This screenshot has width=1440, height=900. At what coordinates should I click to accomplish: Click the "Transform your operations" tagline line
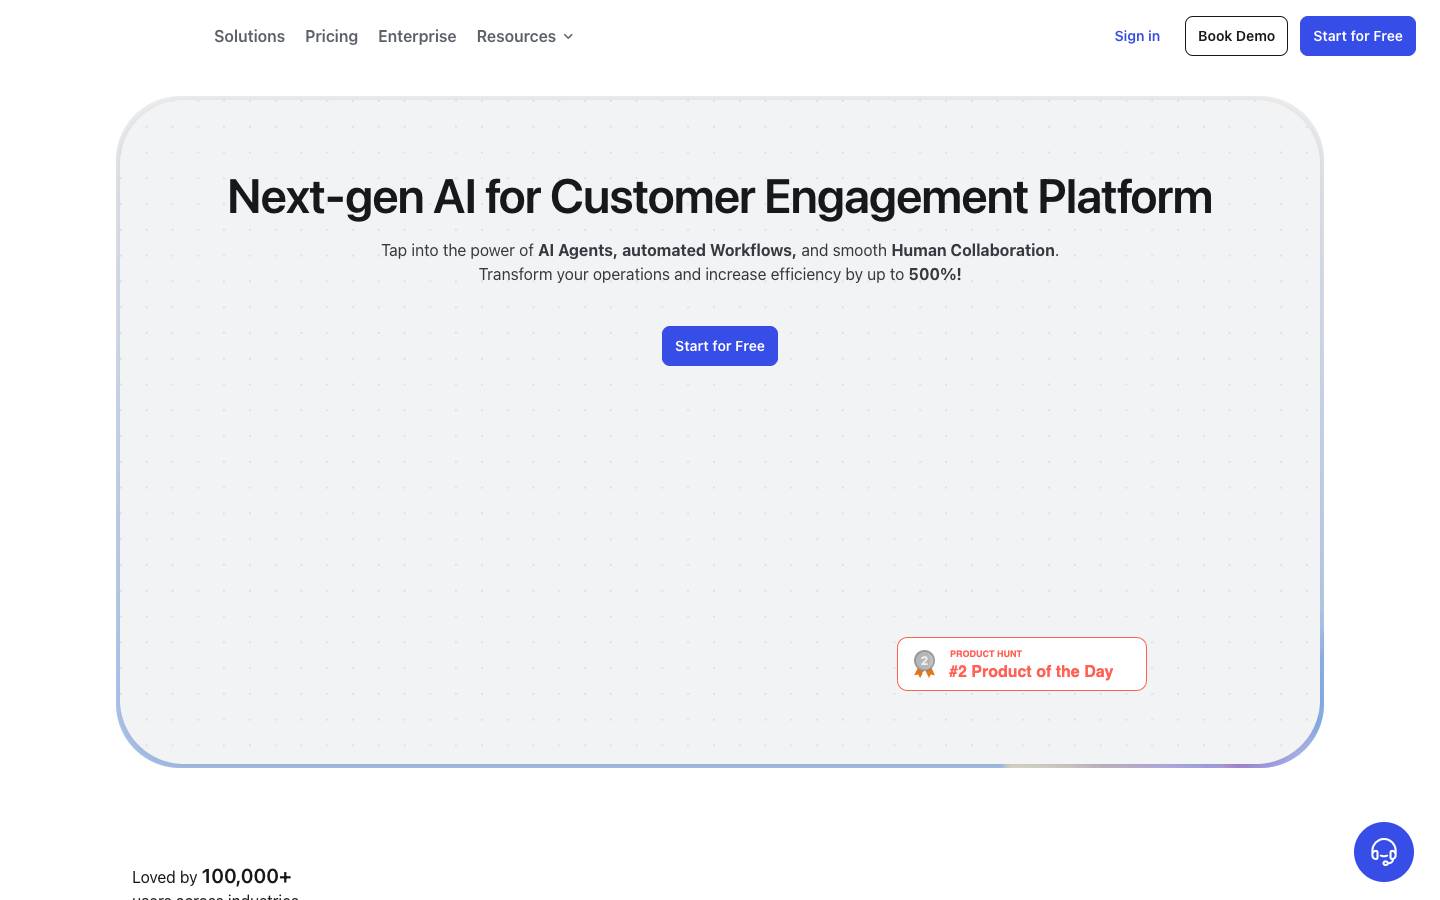(720, 274)
